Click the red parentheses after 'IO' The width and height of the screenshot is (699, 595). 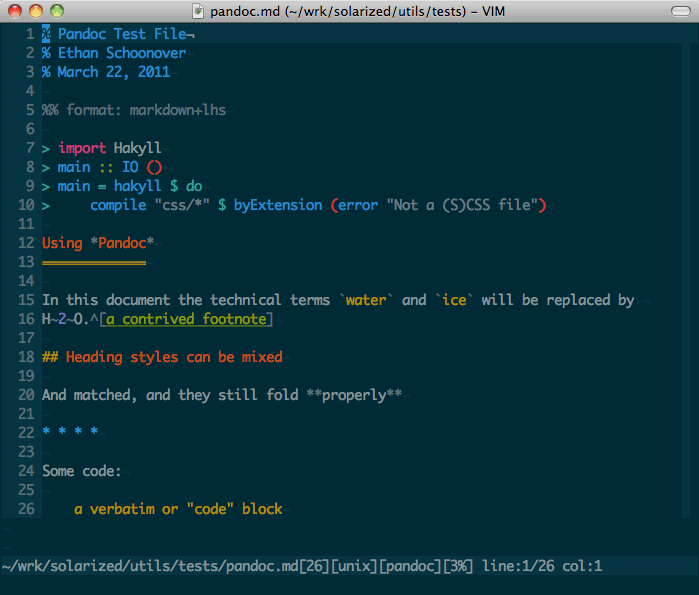pyautogui.click(x=154, y=167)
